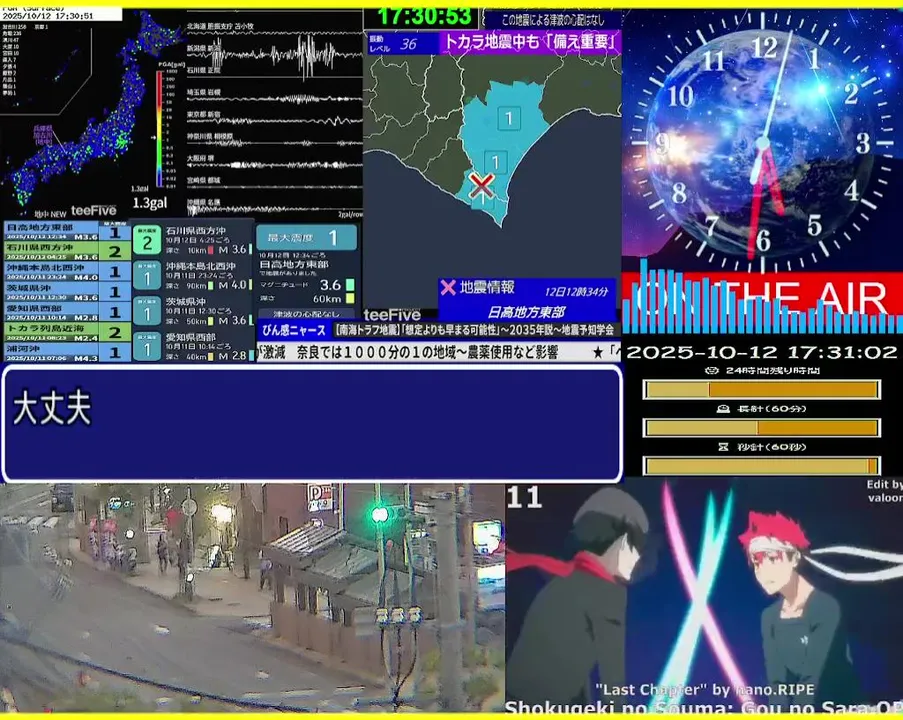Click the 大丈夫 text in blue message box
The image size is (903, 720).
(x=52, y=408)
